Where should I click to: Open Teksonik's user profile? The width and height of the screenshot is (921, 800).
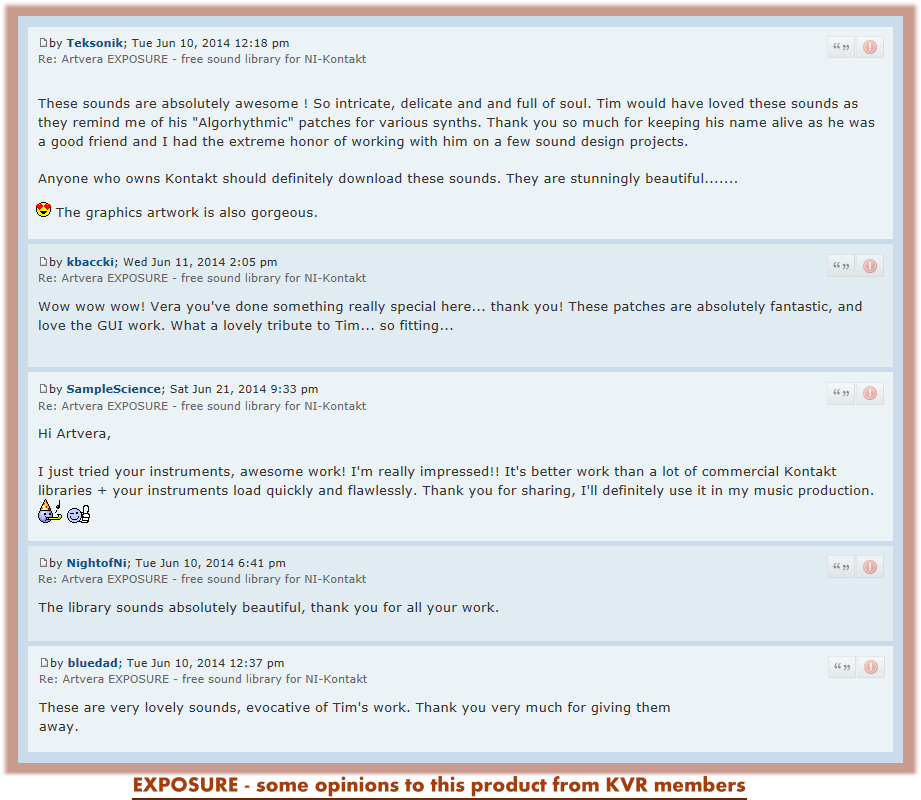[95, 43]
